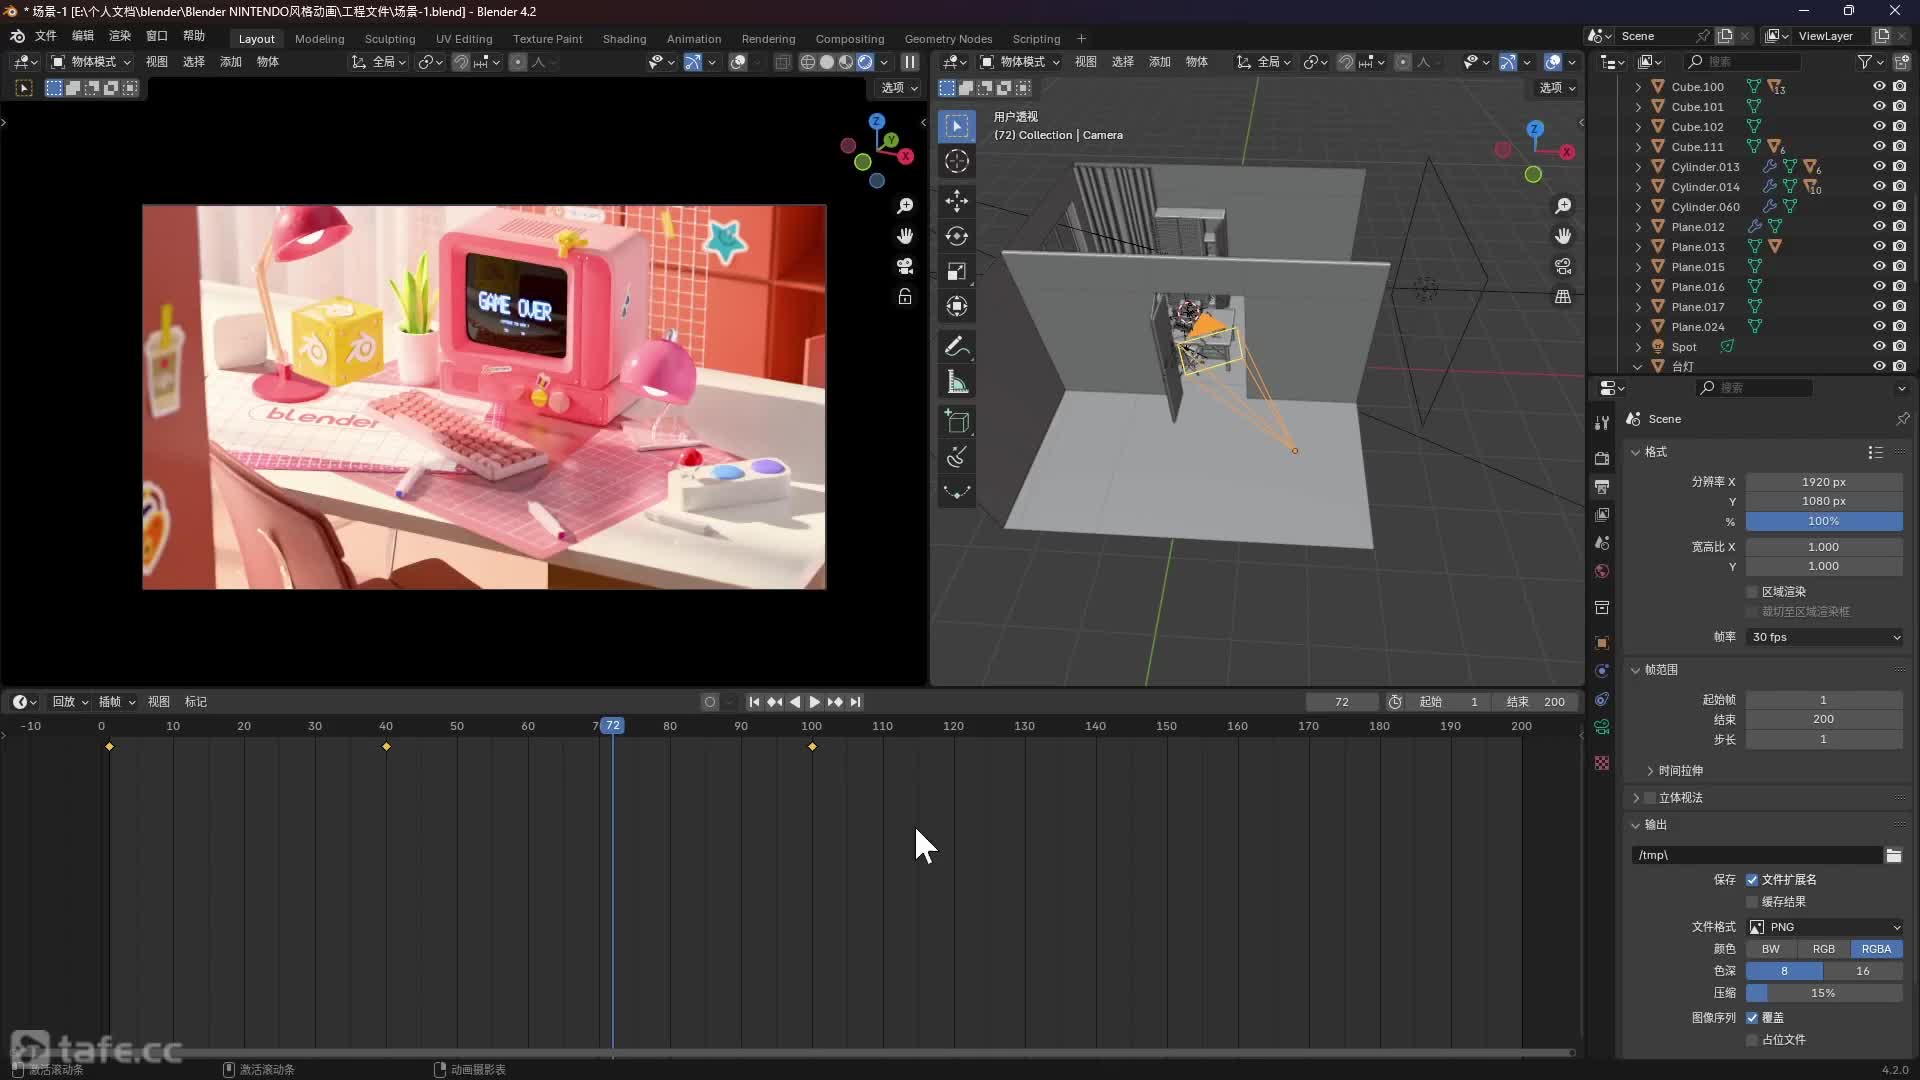
Task: Switch to the Geometry Nodes workspace tab
Action: 948,39
